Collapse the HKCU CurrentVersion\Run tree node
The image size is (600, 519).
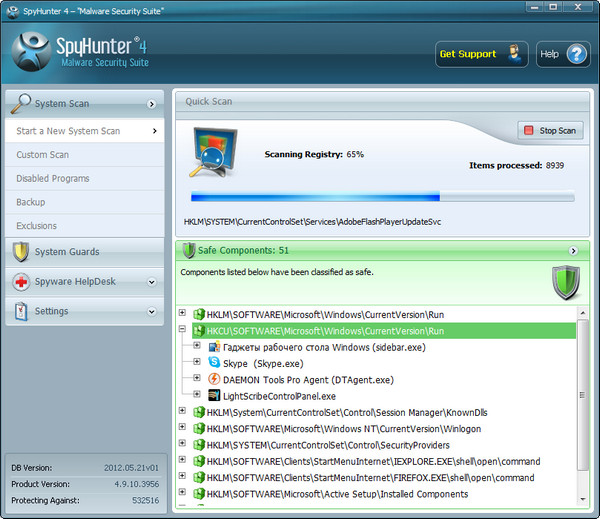(182, 329)
